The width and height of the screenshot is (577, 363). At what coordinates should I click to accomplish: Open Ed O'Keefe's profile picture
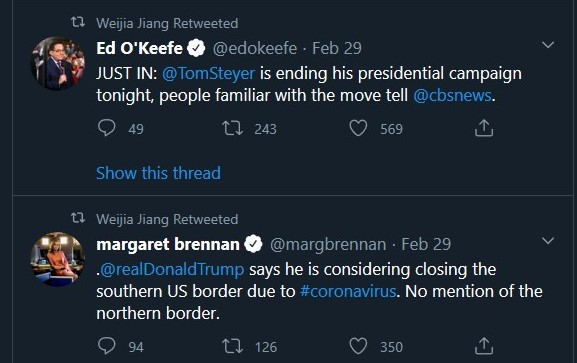(x=58, y=63)
